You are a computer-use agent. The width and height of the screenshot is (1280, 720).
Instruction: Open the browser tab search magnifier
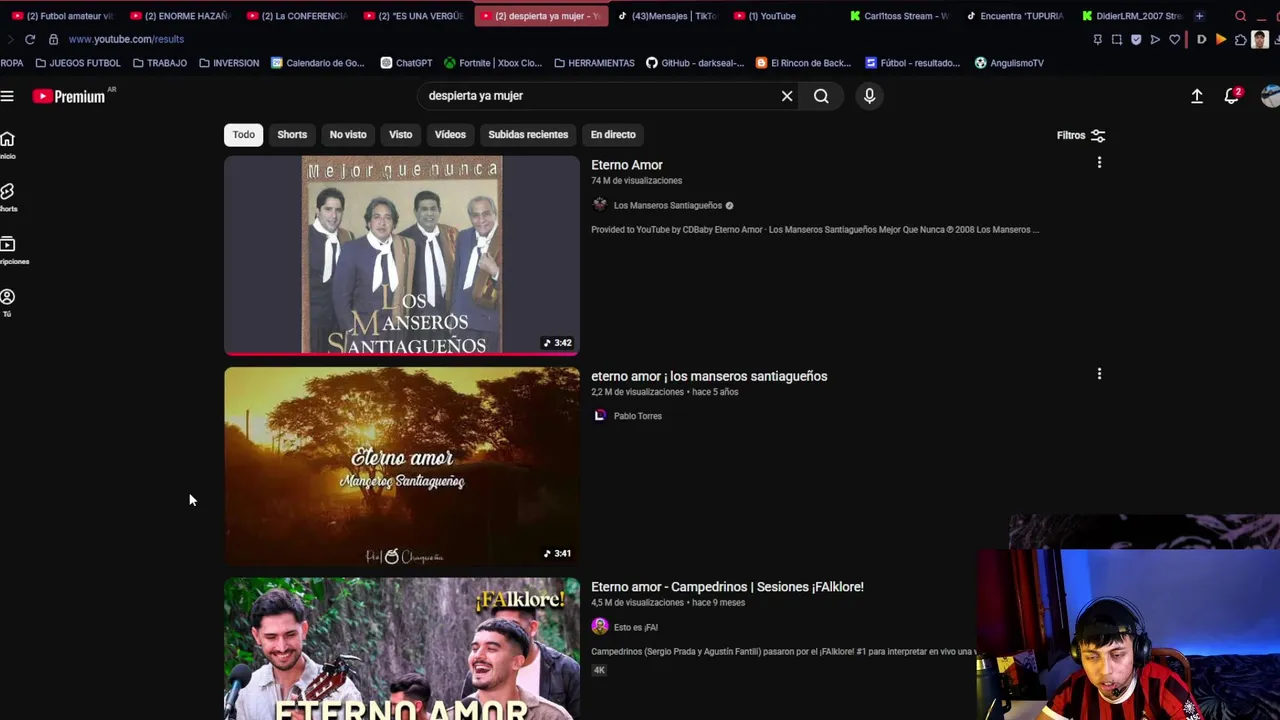(1240, 16)
